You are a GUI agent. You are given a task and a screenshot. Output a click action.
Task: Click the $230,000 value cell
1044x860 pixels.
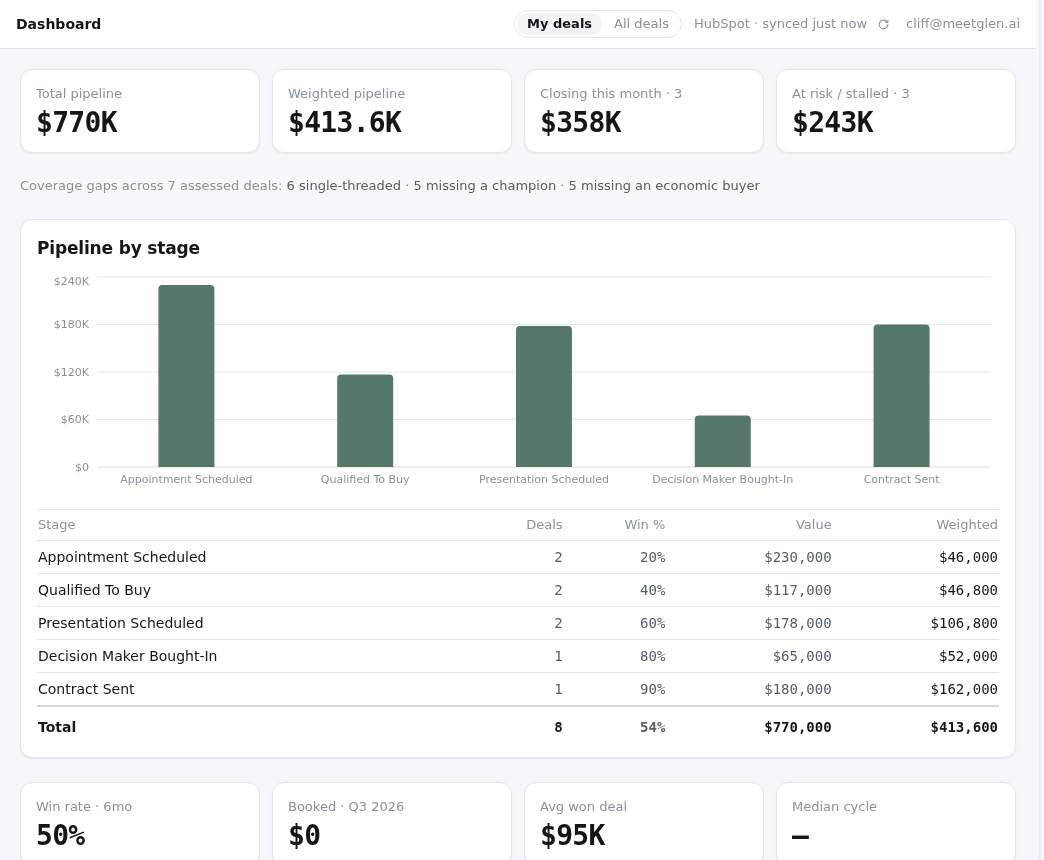tap(798, 557)
